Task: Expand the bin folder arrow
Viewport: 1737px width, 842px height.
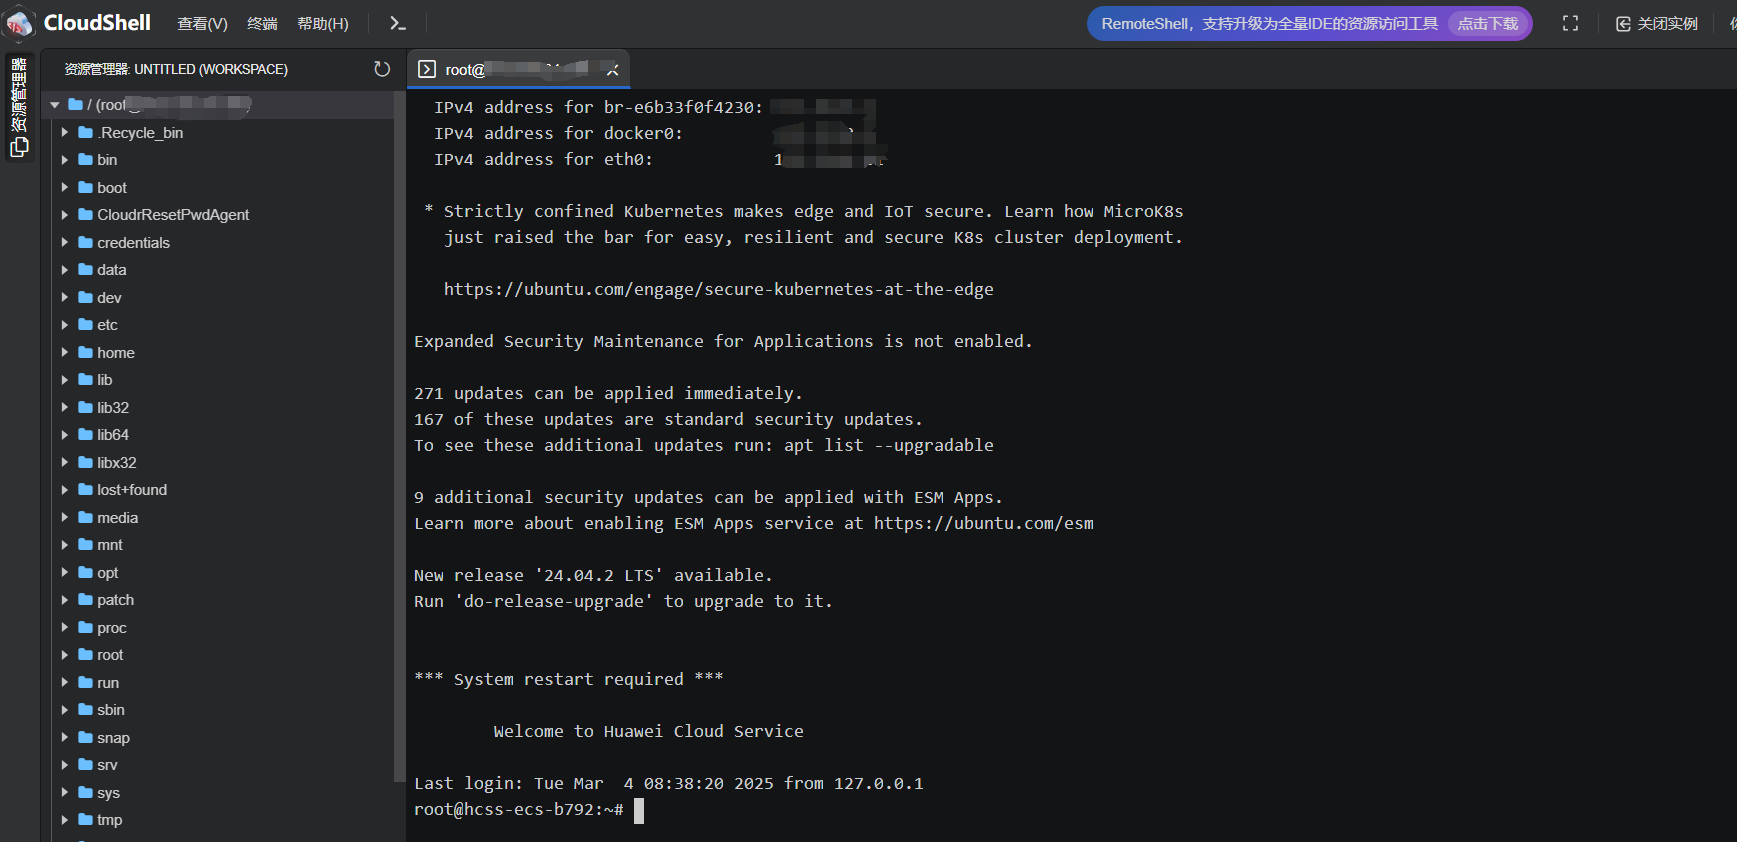Action: [x=65, y=160]
